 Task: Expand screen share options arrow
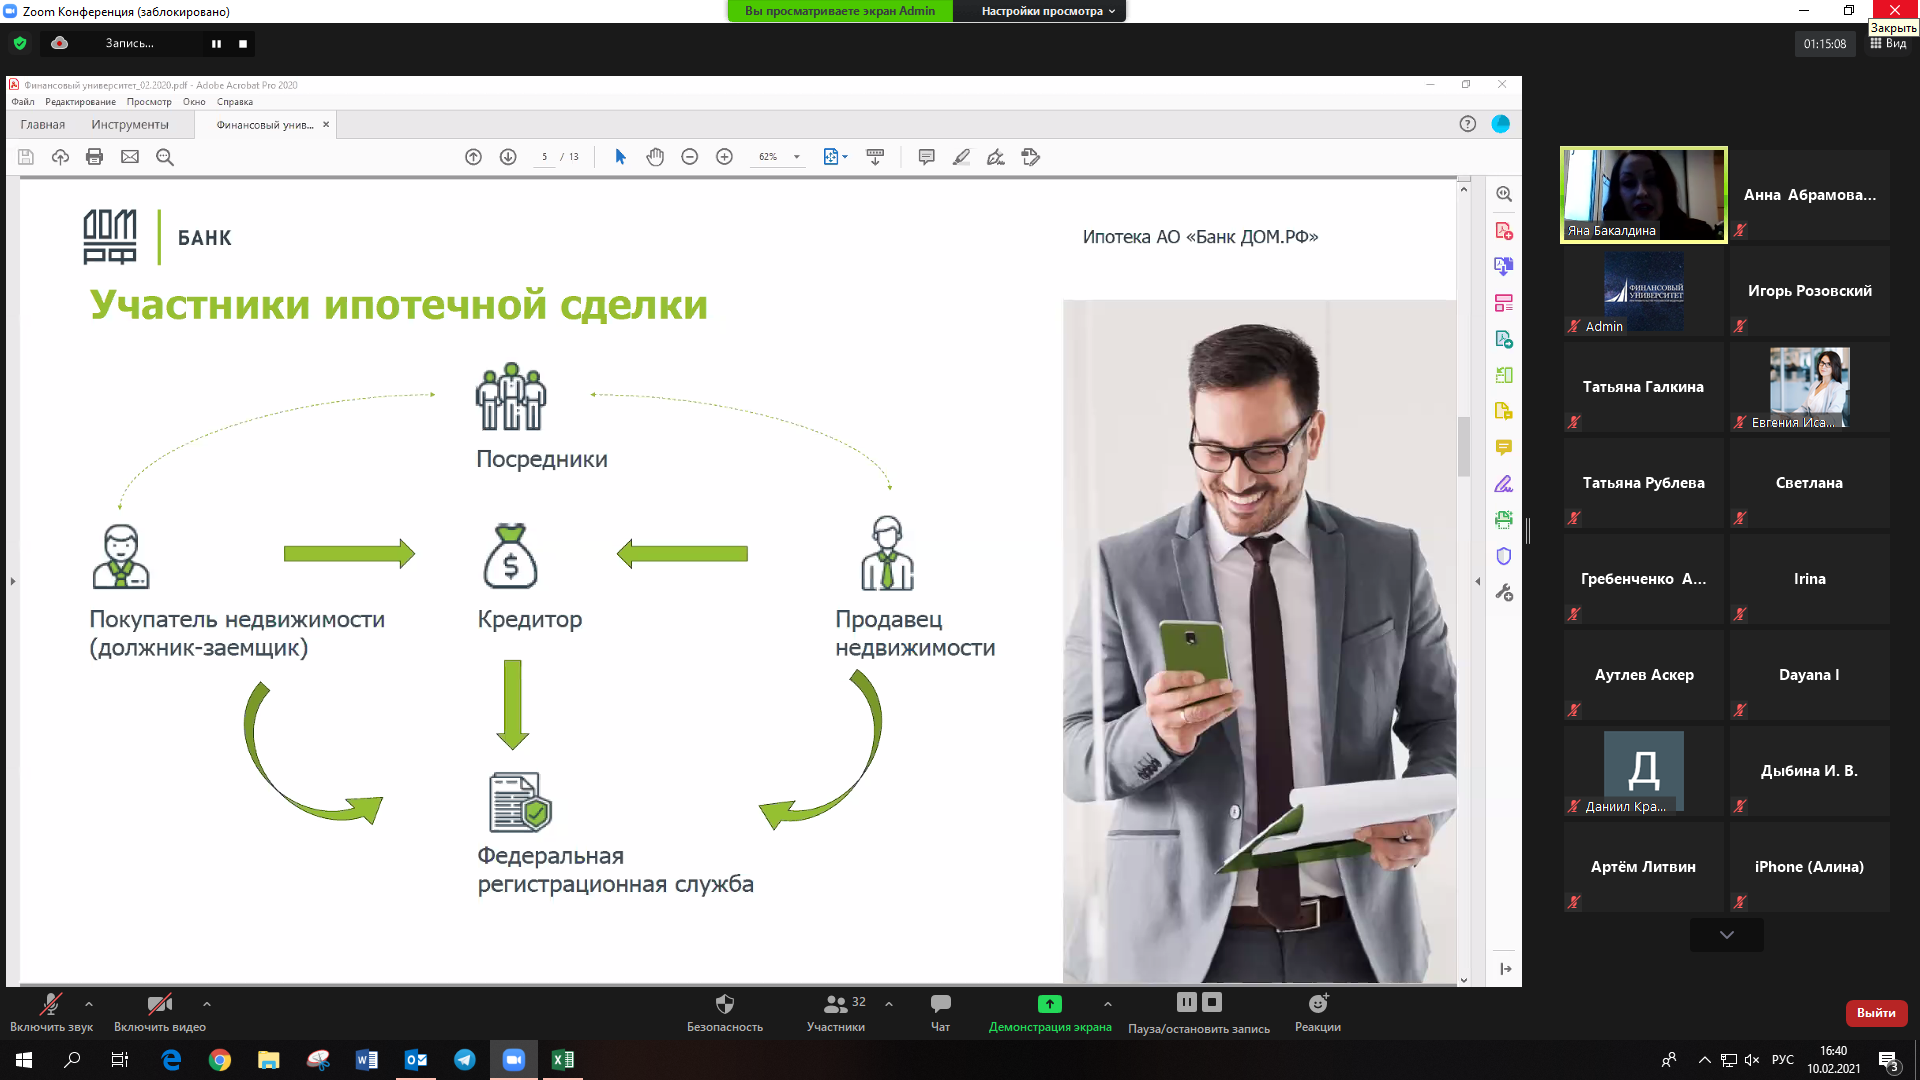[1108, 1004]
